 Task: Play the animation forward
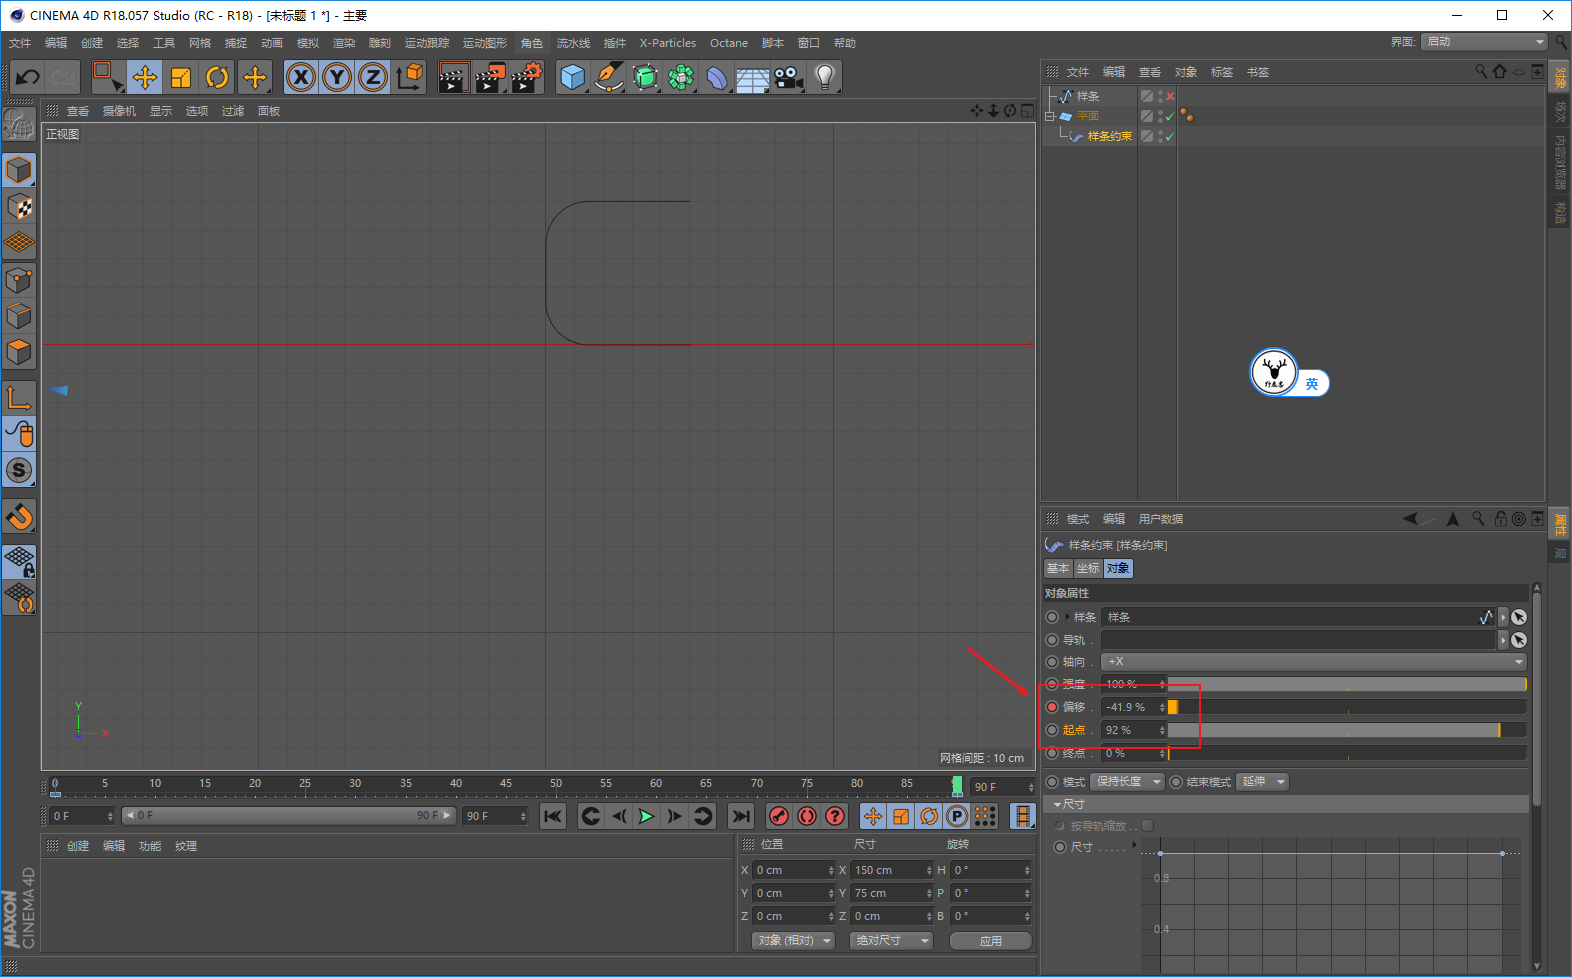pos(647,816)
